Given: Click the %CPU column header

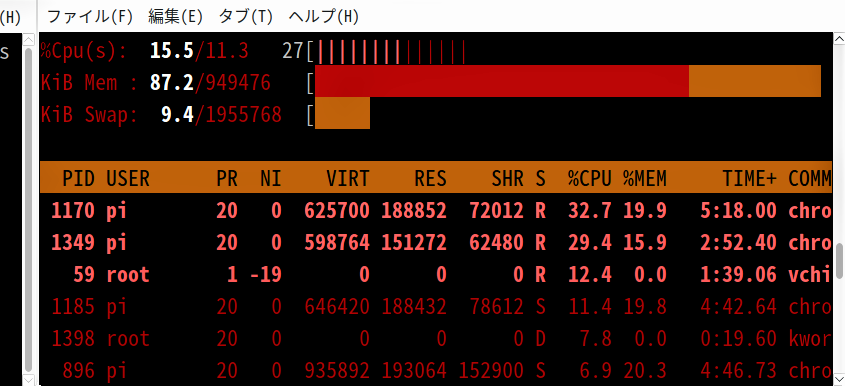Looking at the screenshot, I should click(590, 178).
